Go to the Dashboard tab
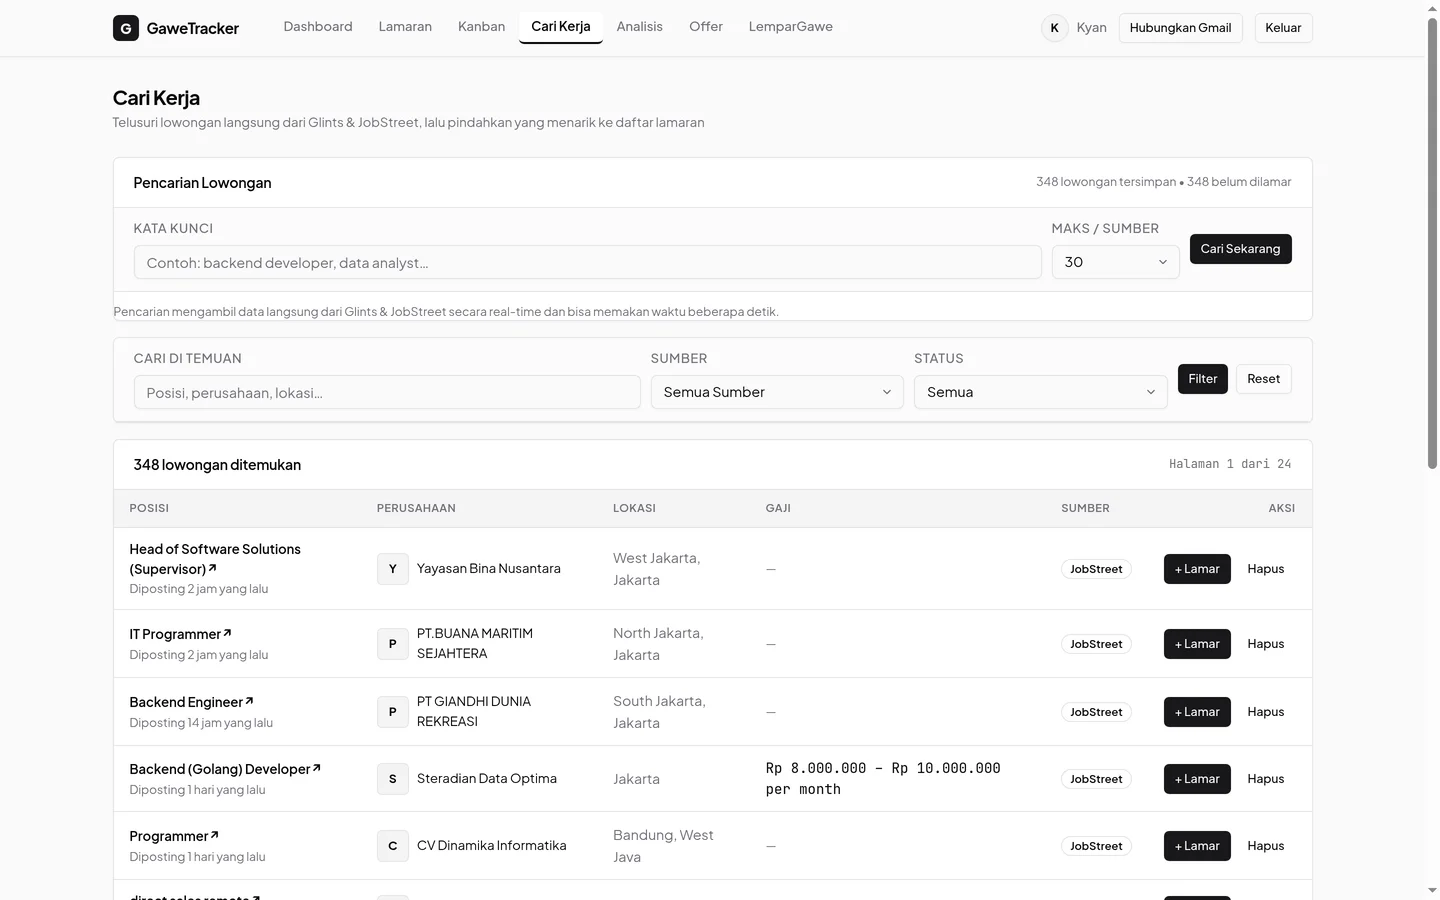1440x900 pixels. [x=318, y=27]
